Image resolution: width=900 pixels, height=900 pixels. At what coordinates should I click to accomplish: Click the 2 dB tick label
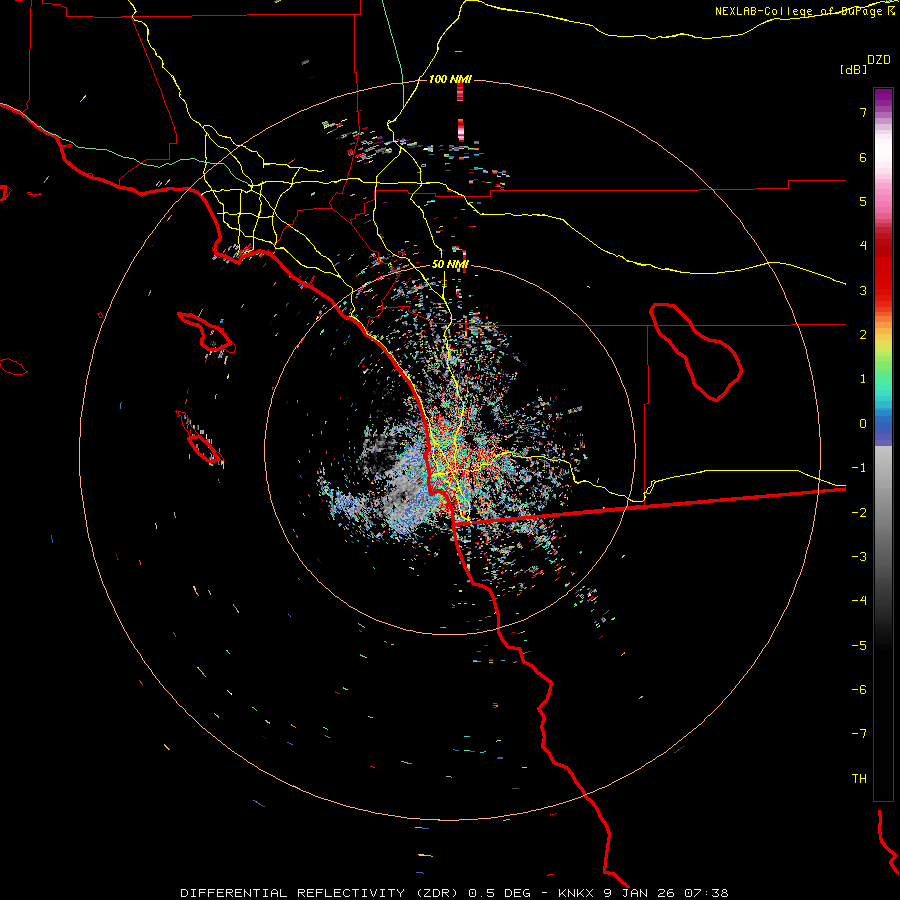click(x=863, y=335)
